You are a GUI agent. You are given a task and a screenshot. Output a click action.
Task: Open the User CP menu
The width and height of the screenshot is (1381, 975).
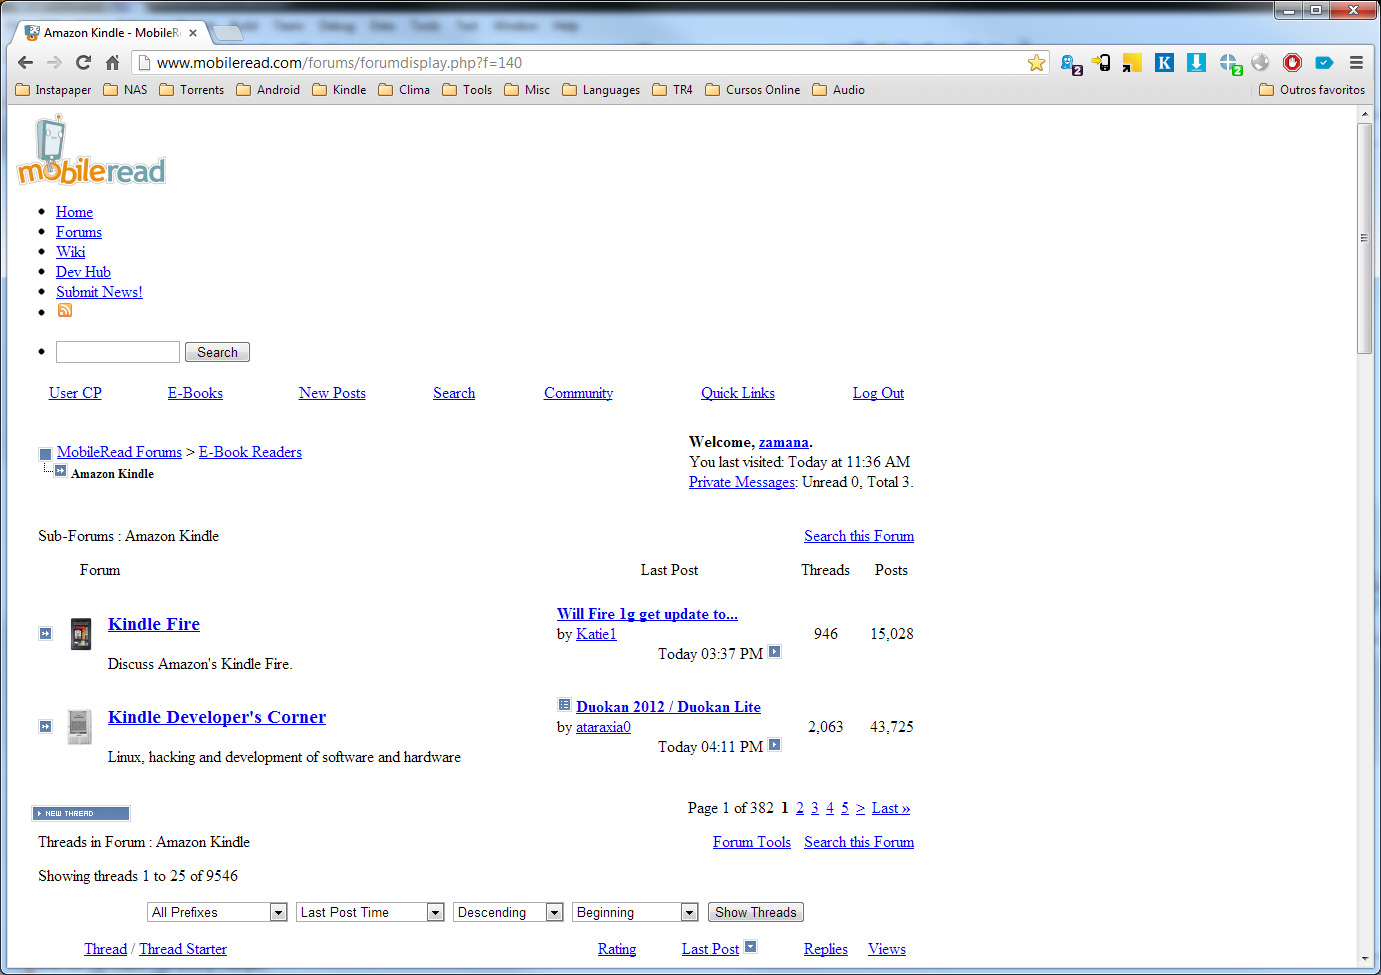pyautogui.click(x=75, y=393)
